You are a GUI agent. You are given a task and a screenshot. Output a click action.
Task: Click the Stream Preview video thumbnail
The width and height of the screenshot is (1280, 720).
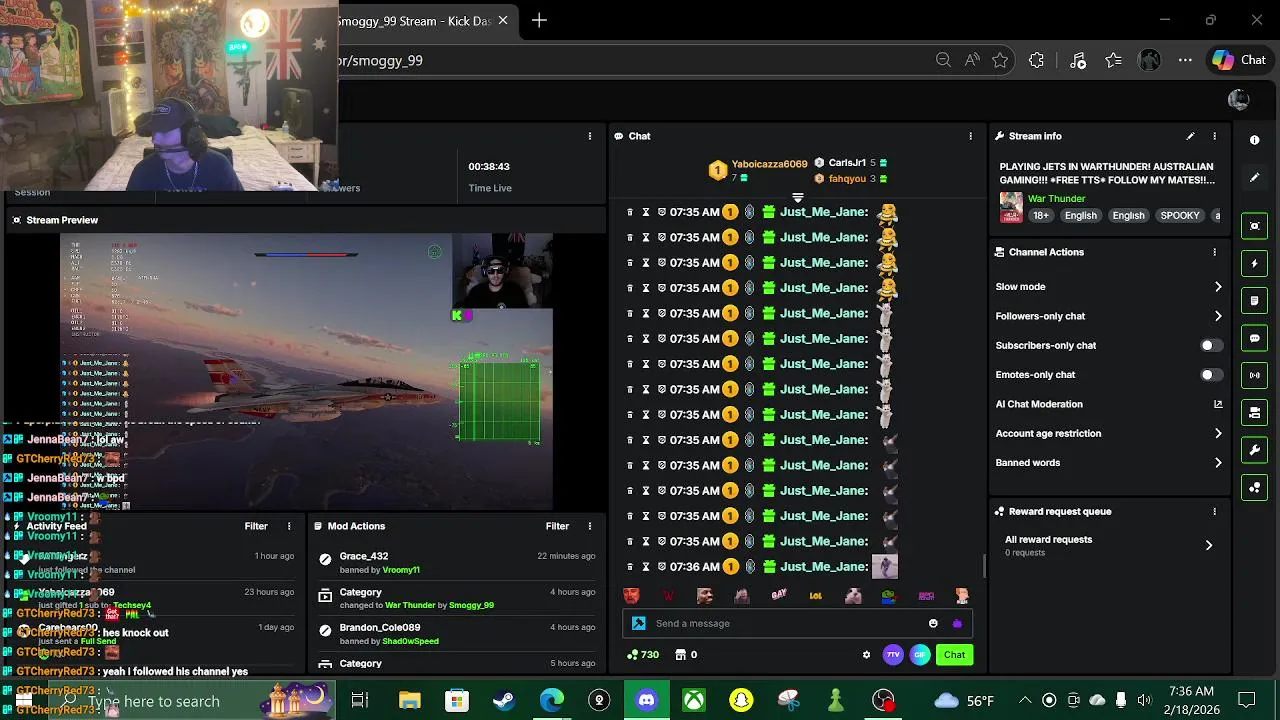click(306, 372)
